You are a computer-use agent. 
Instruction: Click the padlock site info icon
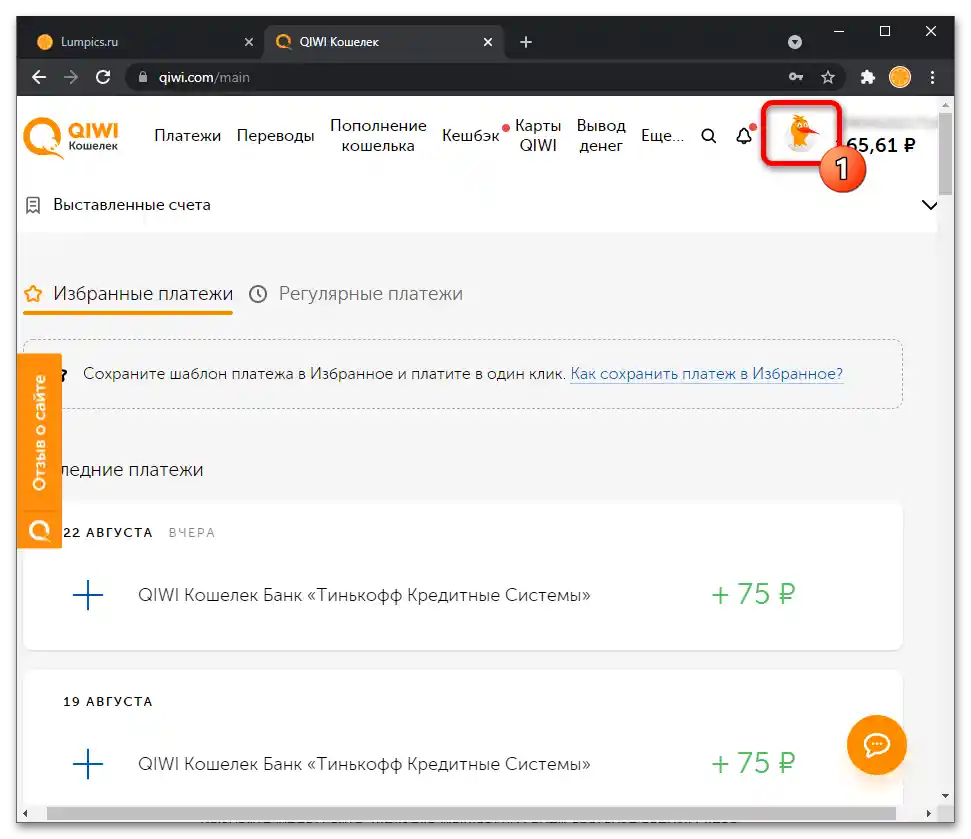tap(143, 77)
